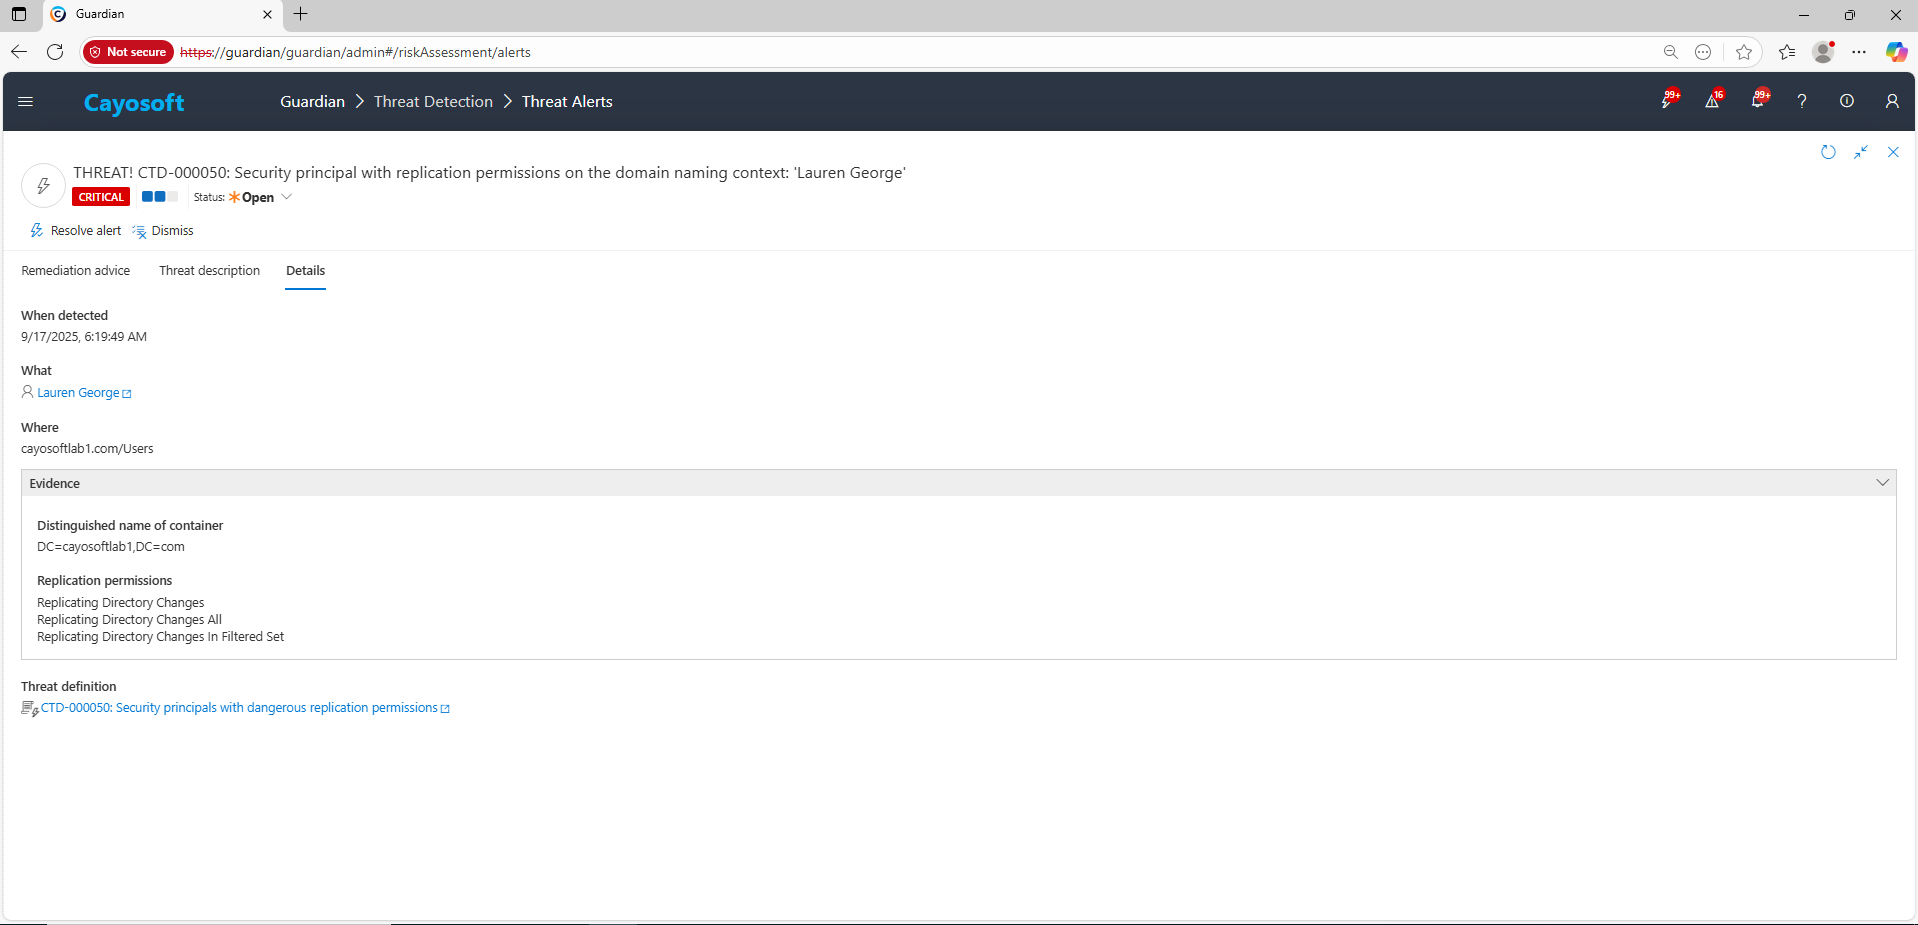
Task: Switch to the Remediation advice tab
Action: pos(76,271)
